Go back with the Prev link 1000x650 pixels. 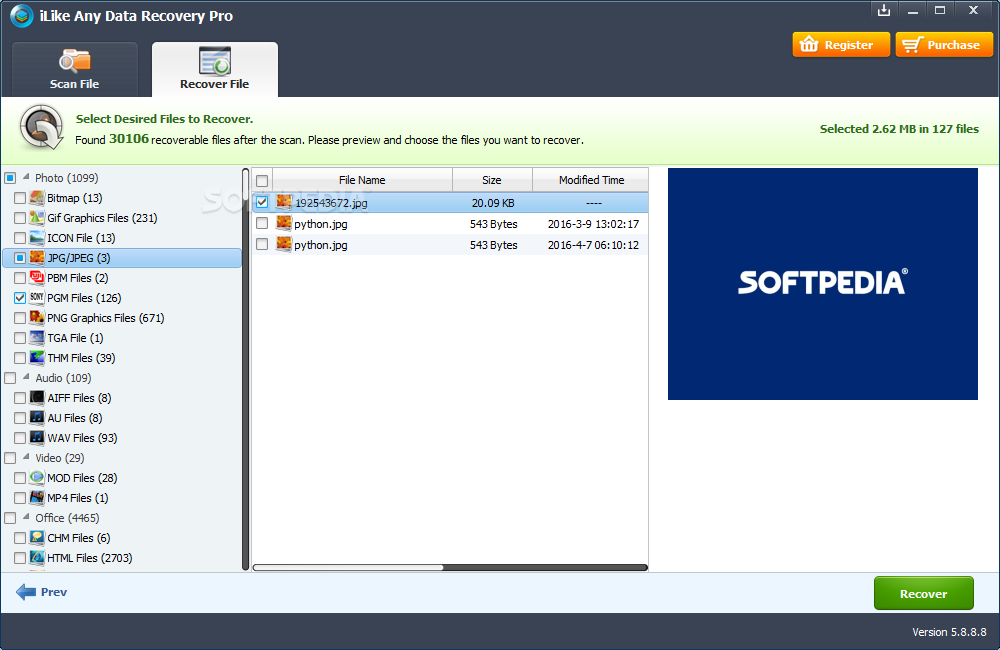54,592
